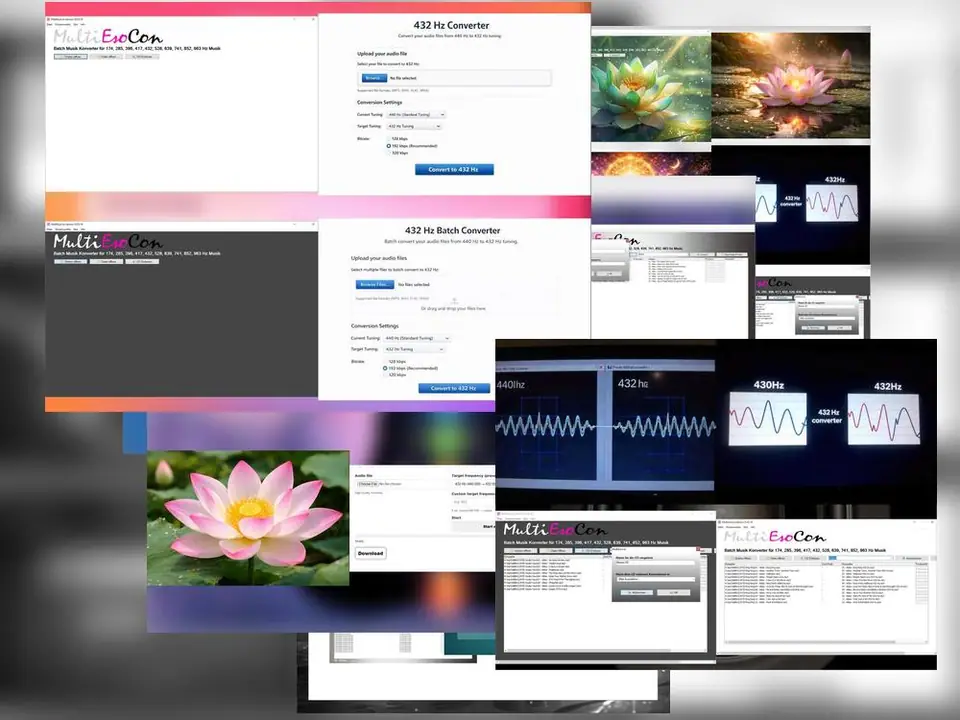Click the upload arrow icon in the batch drop zone
Viewport: 960px width, 720px height.
click(x=453, y=299)
